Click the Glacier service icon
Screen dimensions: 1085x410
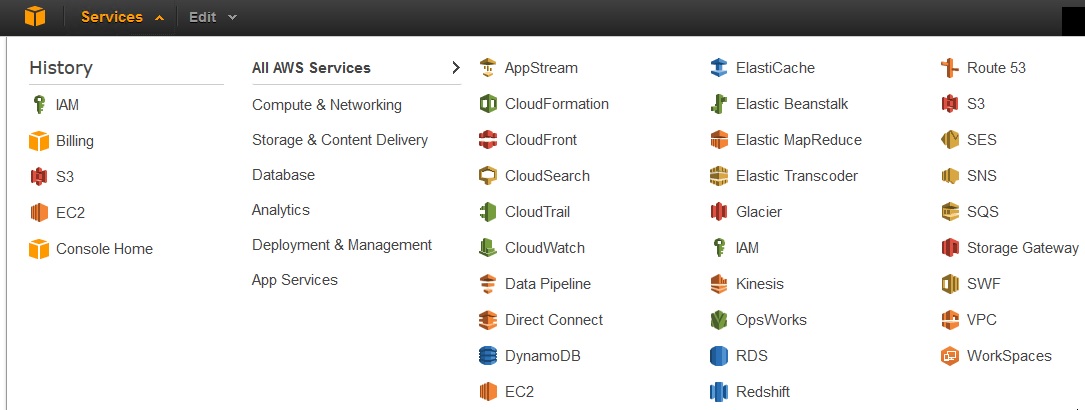click(718, 212)
